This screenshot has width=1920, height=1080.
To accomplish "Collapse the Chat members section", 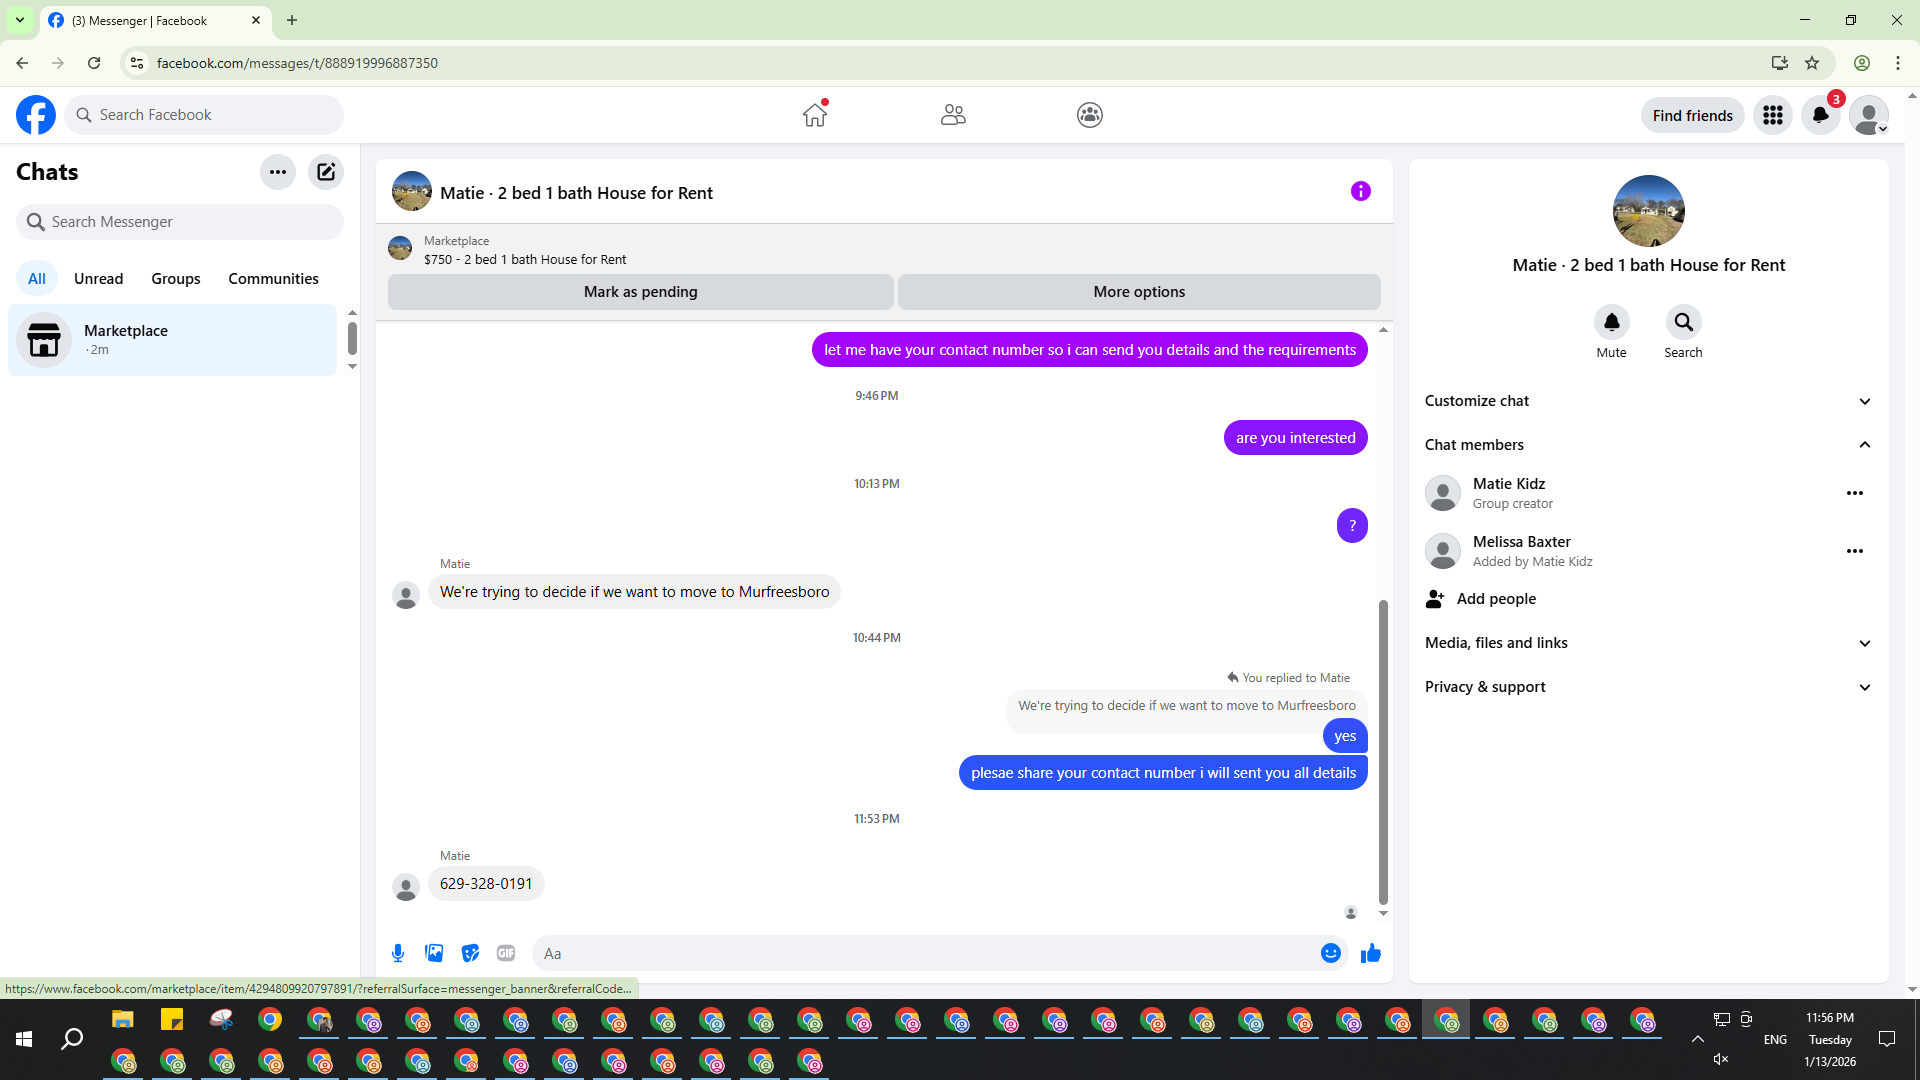I will point(1647,445).
